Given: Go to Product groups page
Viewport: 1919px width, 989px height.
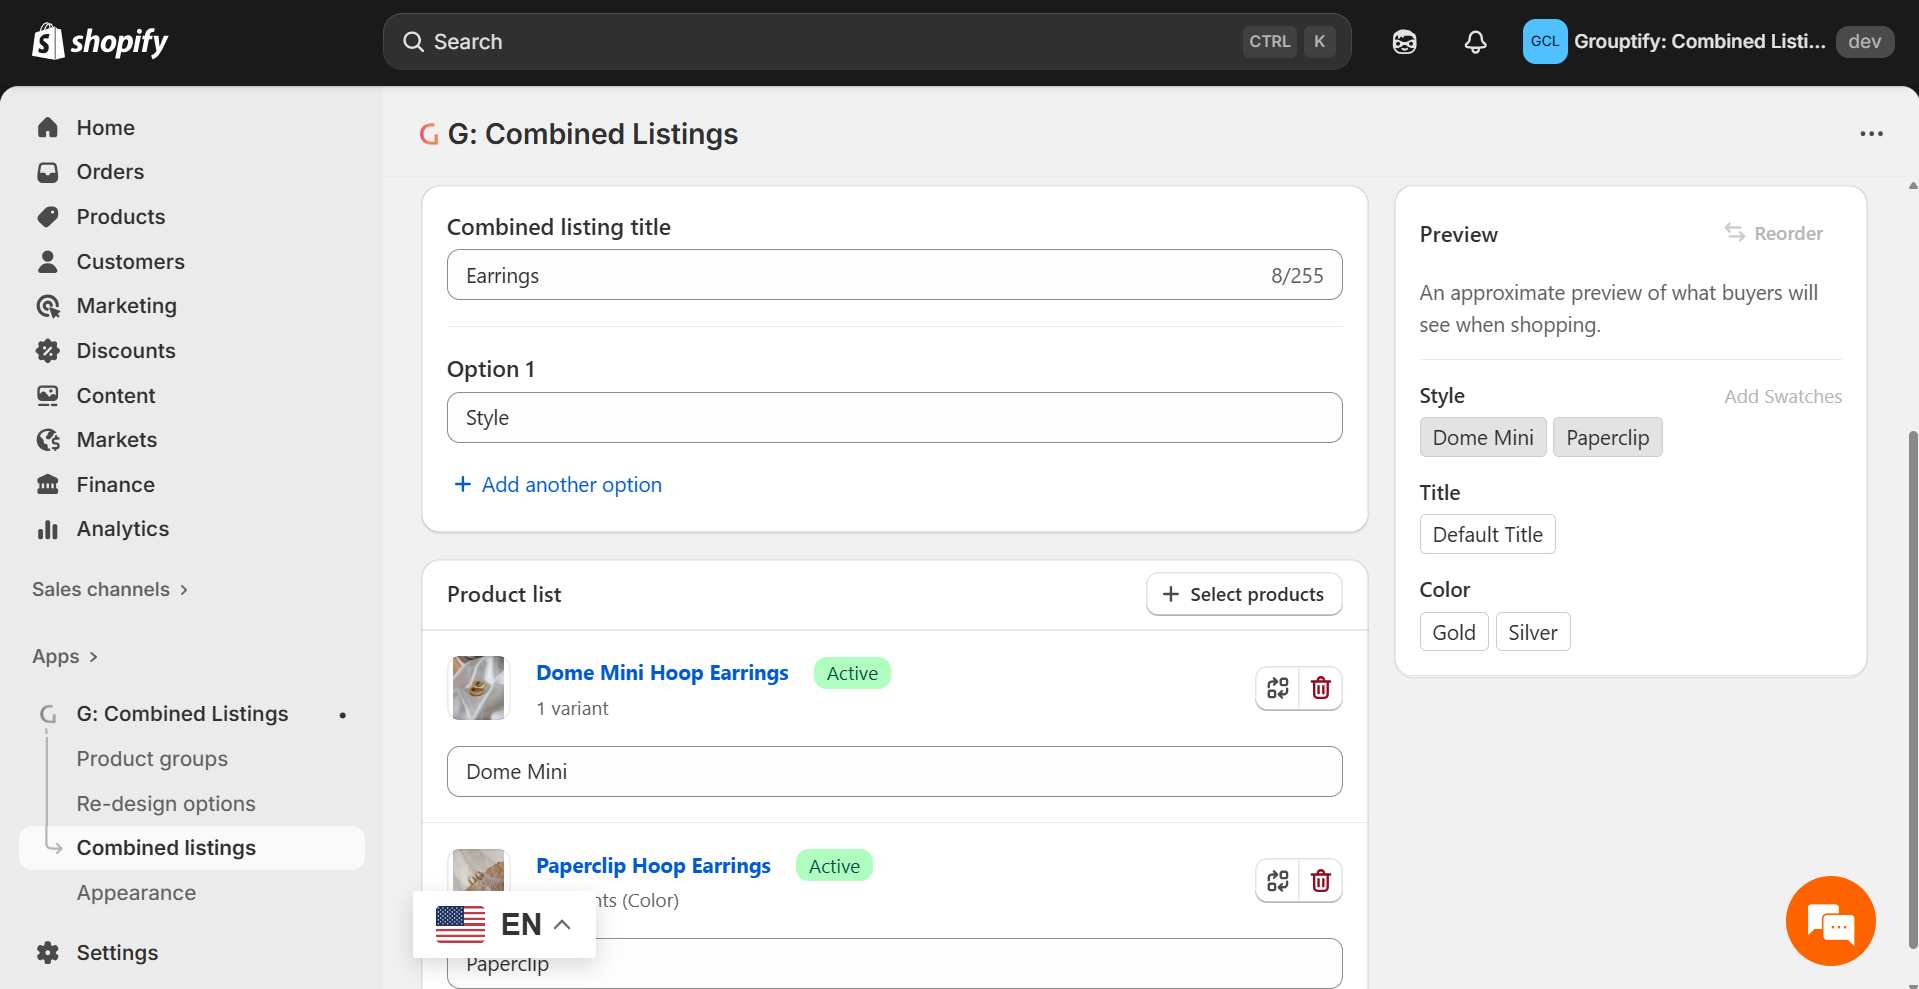Looking at the screenshot, I should [152, 759].
